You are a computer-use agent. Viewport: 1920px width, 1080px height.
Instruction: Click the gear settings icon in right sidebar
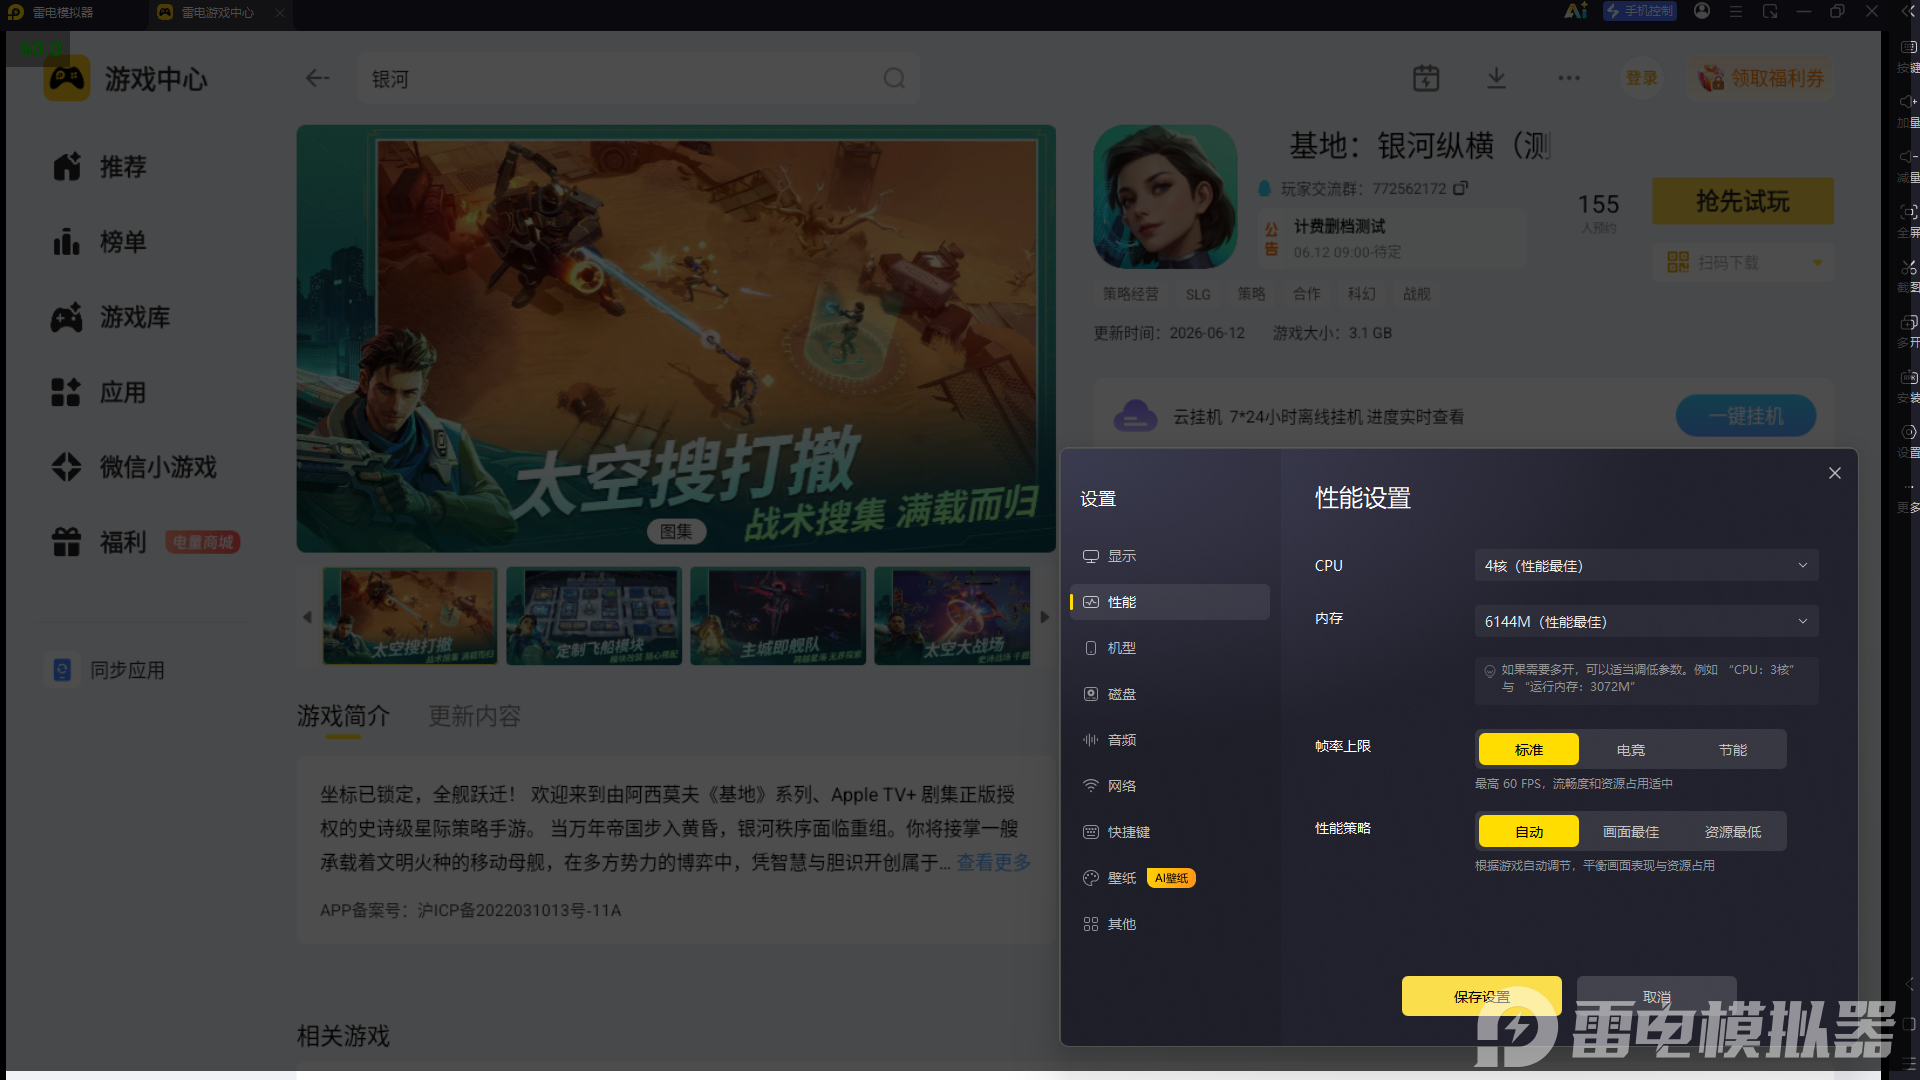point(1908,432)
